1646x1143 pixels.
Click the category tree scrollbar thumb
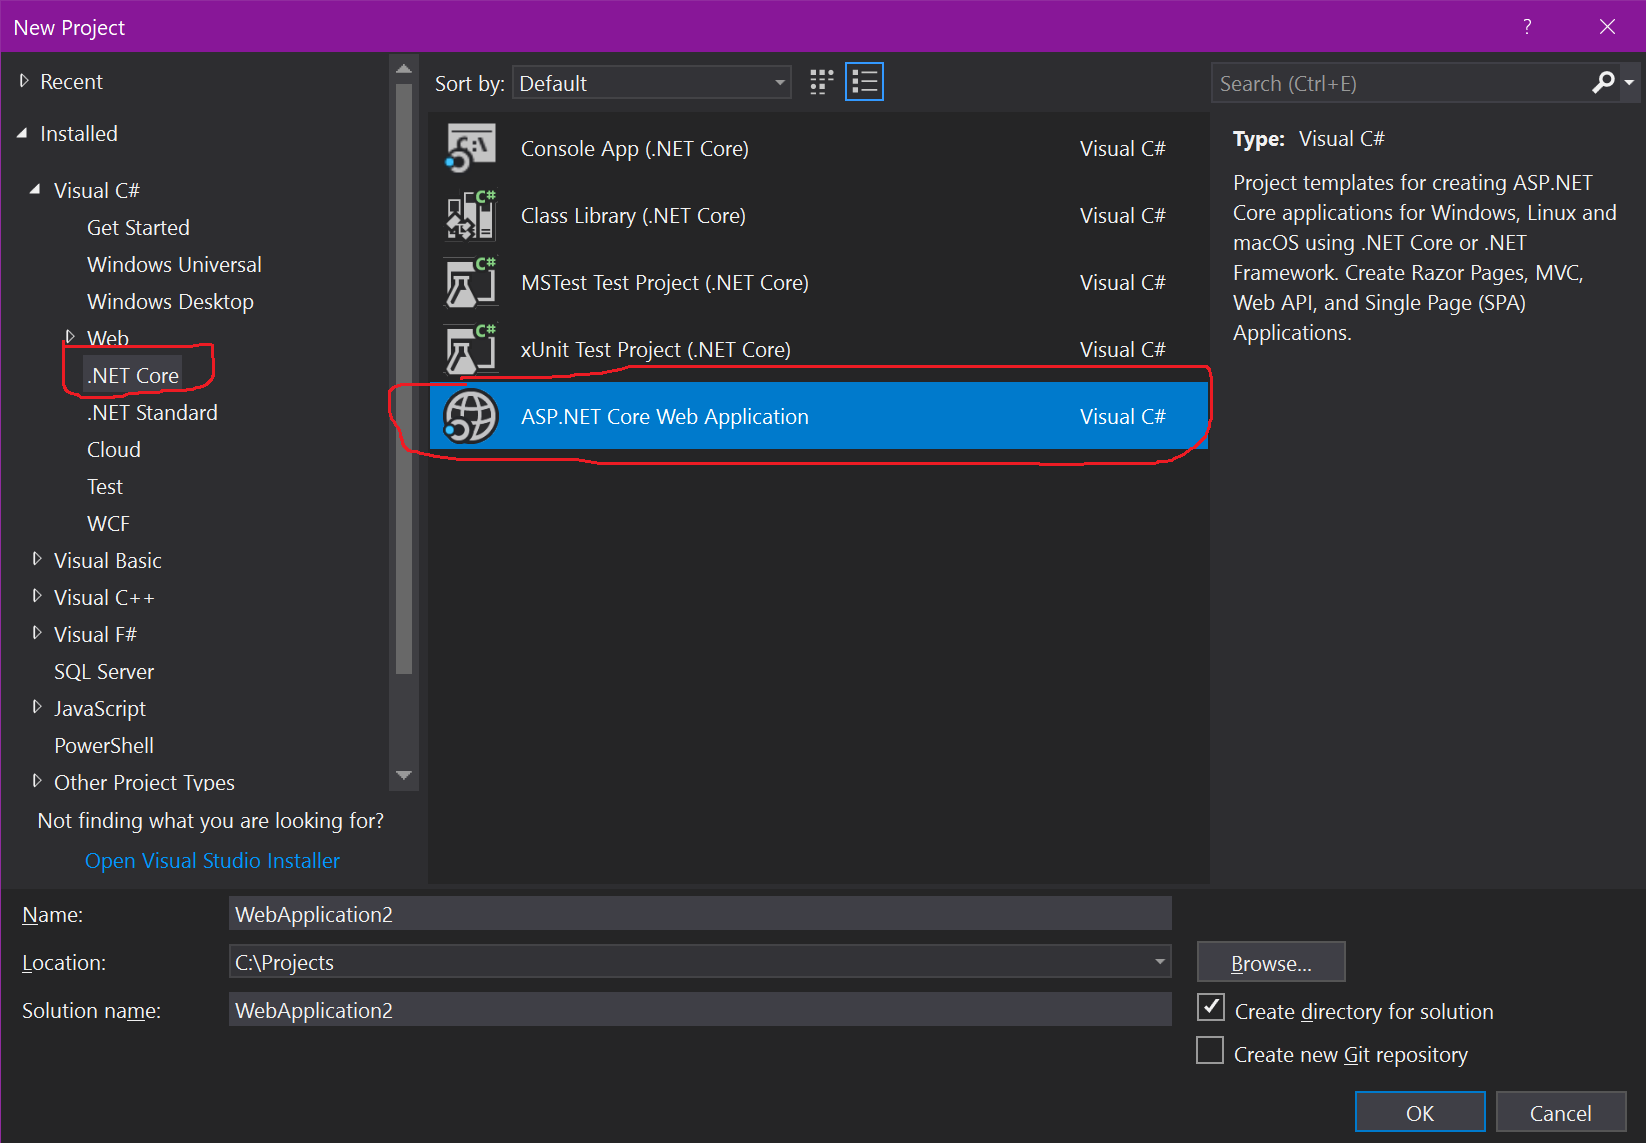point(404,380)
